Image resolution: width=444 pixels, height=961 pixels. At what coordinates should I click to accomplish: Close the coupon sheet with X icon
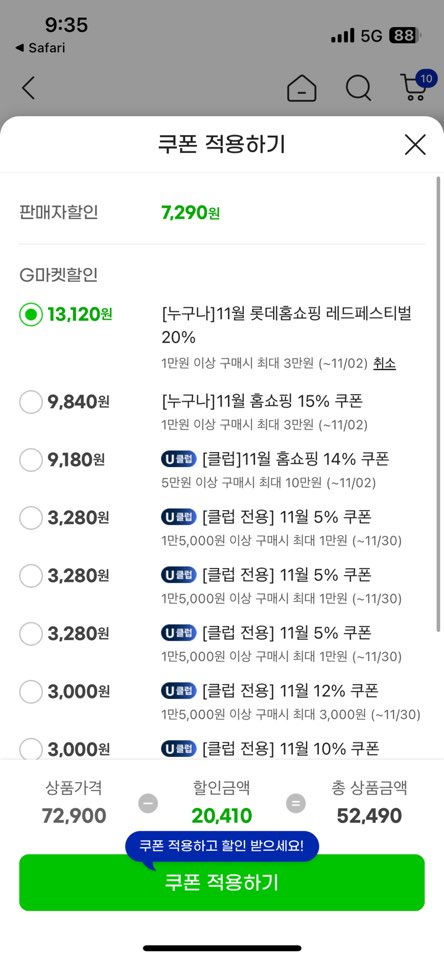[415, 145]
